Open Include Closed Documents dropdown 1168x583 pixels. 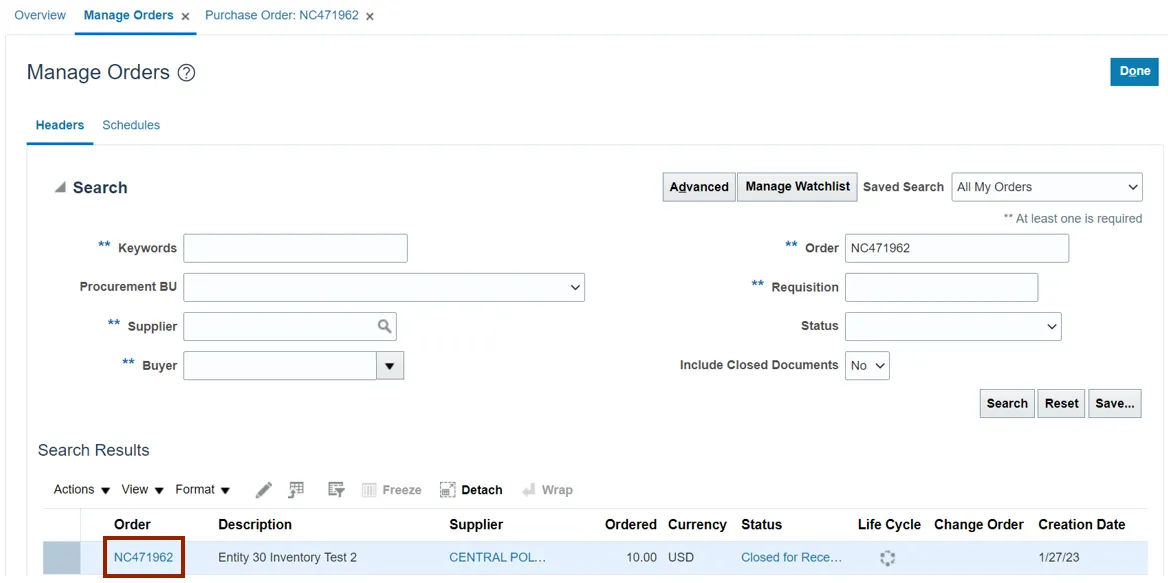point(867,366)
